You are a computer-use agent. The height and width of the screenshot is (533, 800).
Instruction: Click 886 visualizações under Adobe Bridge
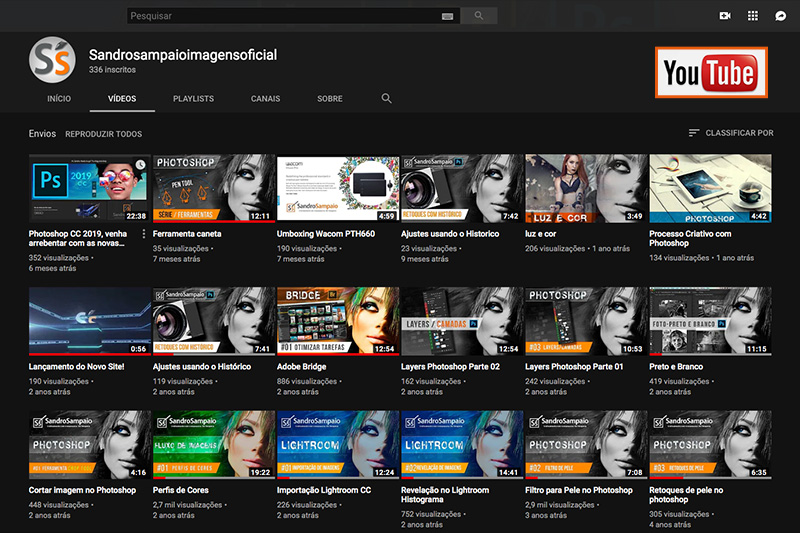coord(307,381)
